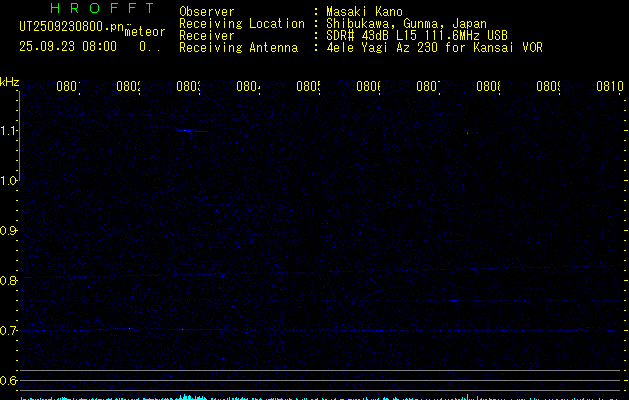Viewport: 629px width, 400px height.
Task: Click the 0810 time marker
Action: [x=609, y=88]
